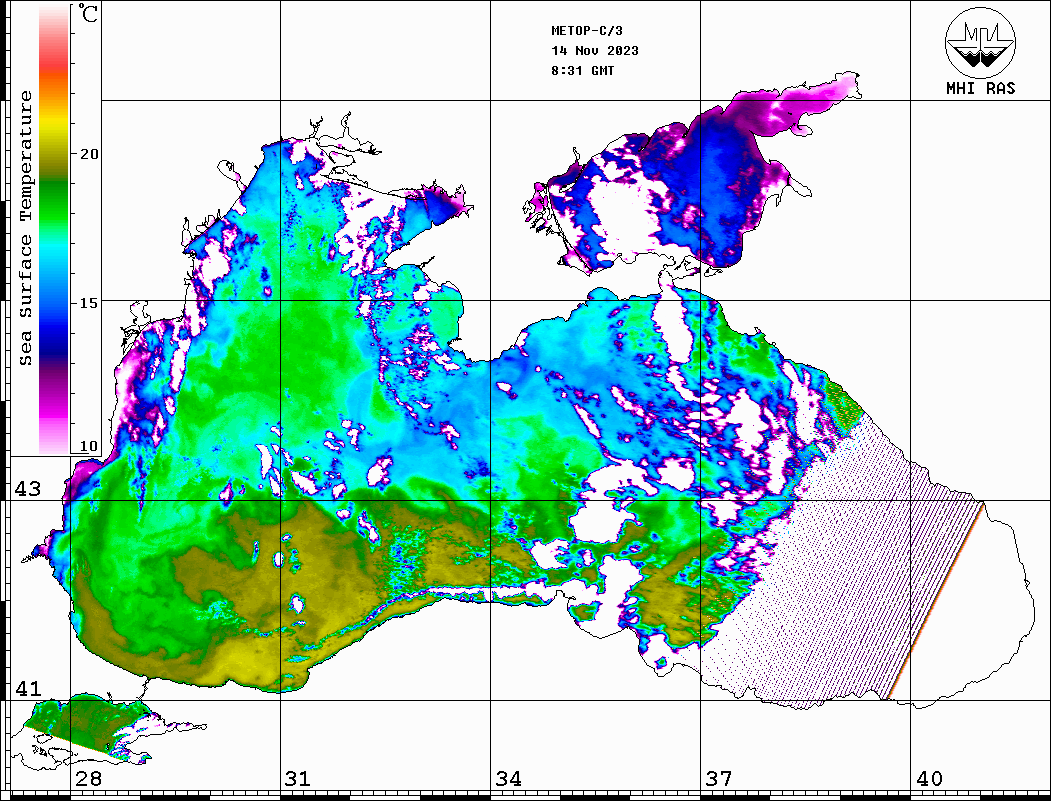Click the '8:31 GMT' time text
1051x801 pixels.
(582, 71)
